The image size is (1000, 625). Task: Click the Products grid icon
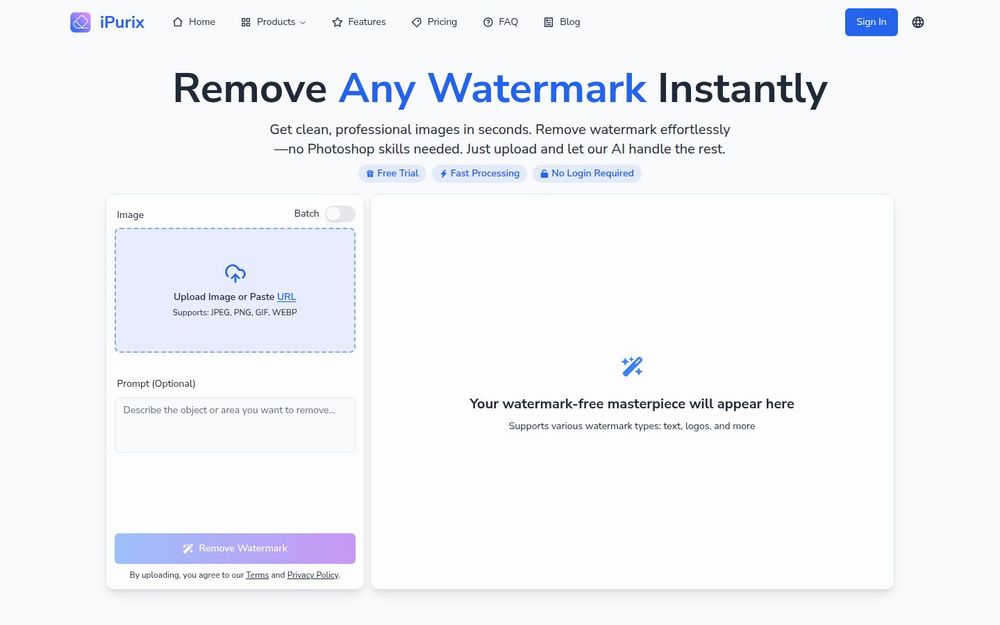(246, 22)
